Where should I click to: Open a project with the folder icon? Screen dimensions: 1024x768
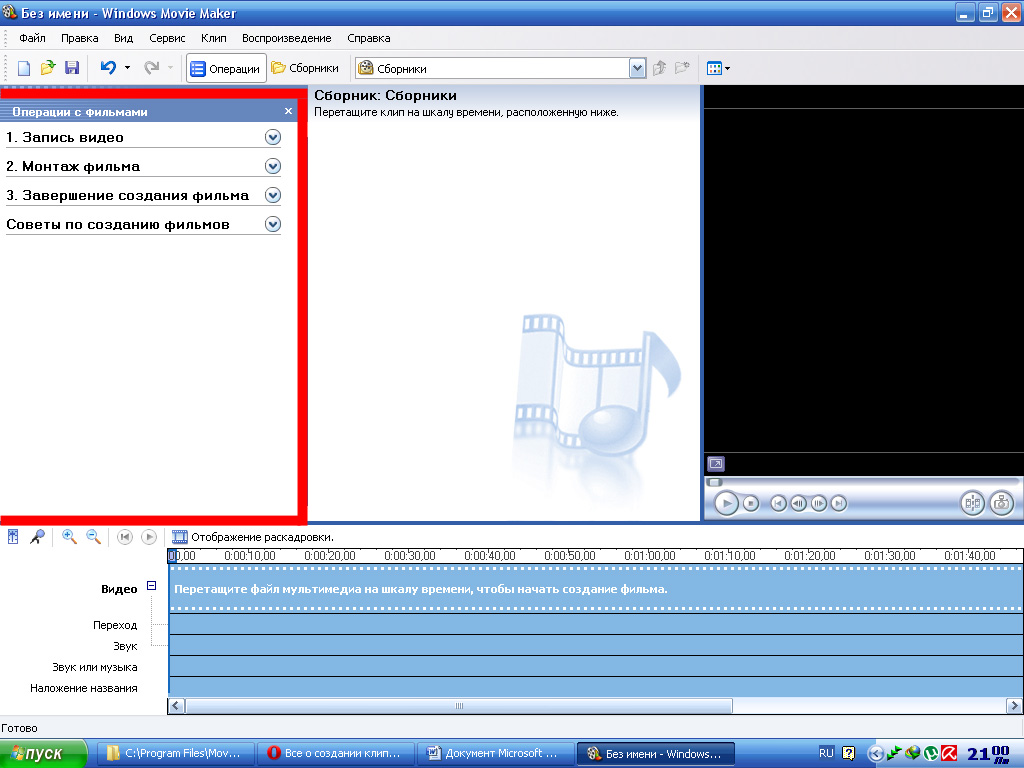tap(48, 68)
